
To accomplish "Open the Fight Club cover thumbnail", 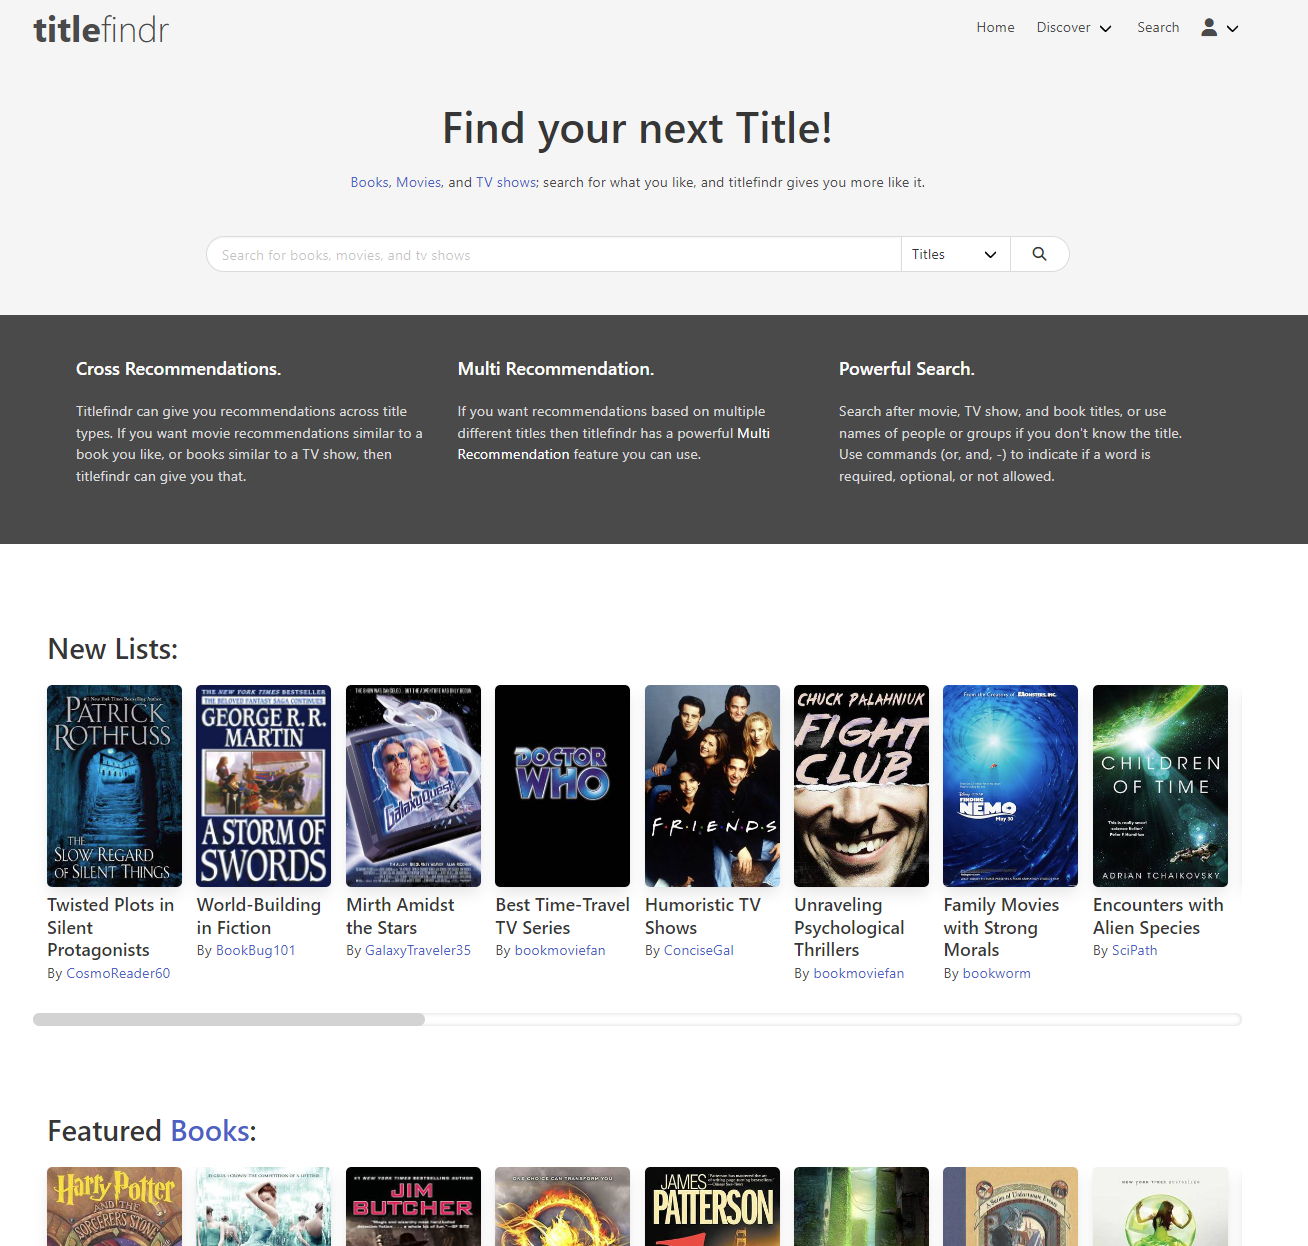I will click(x=861, y=785).
